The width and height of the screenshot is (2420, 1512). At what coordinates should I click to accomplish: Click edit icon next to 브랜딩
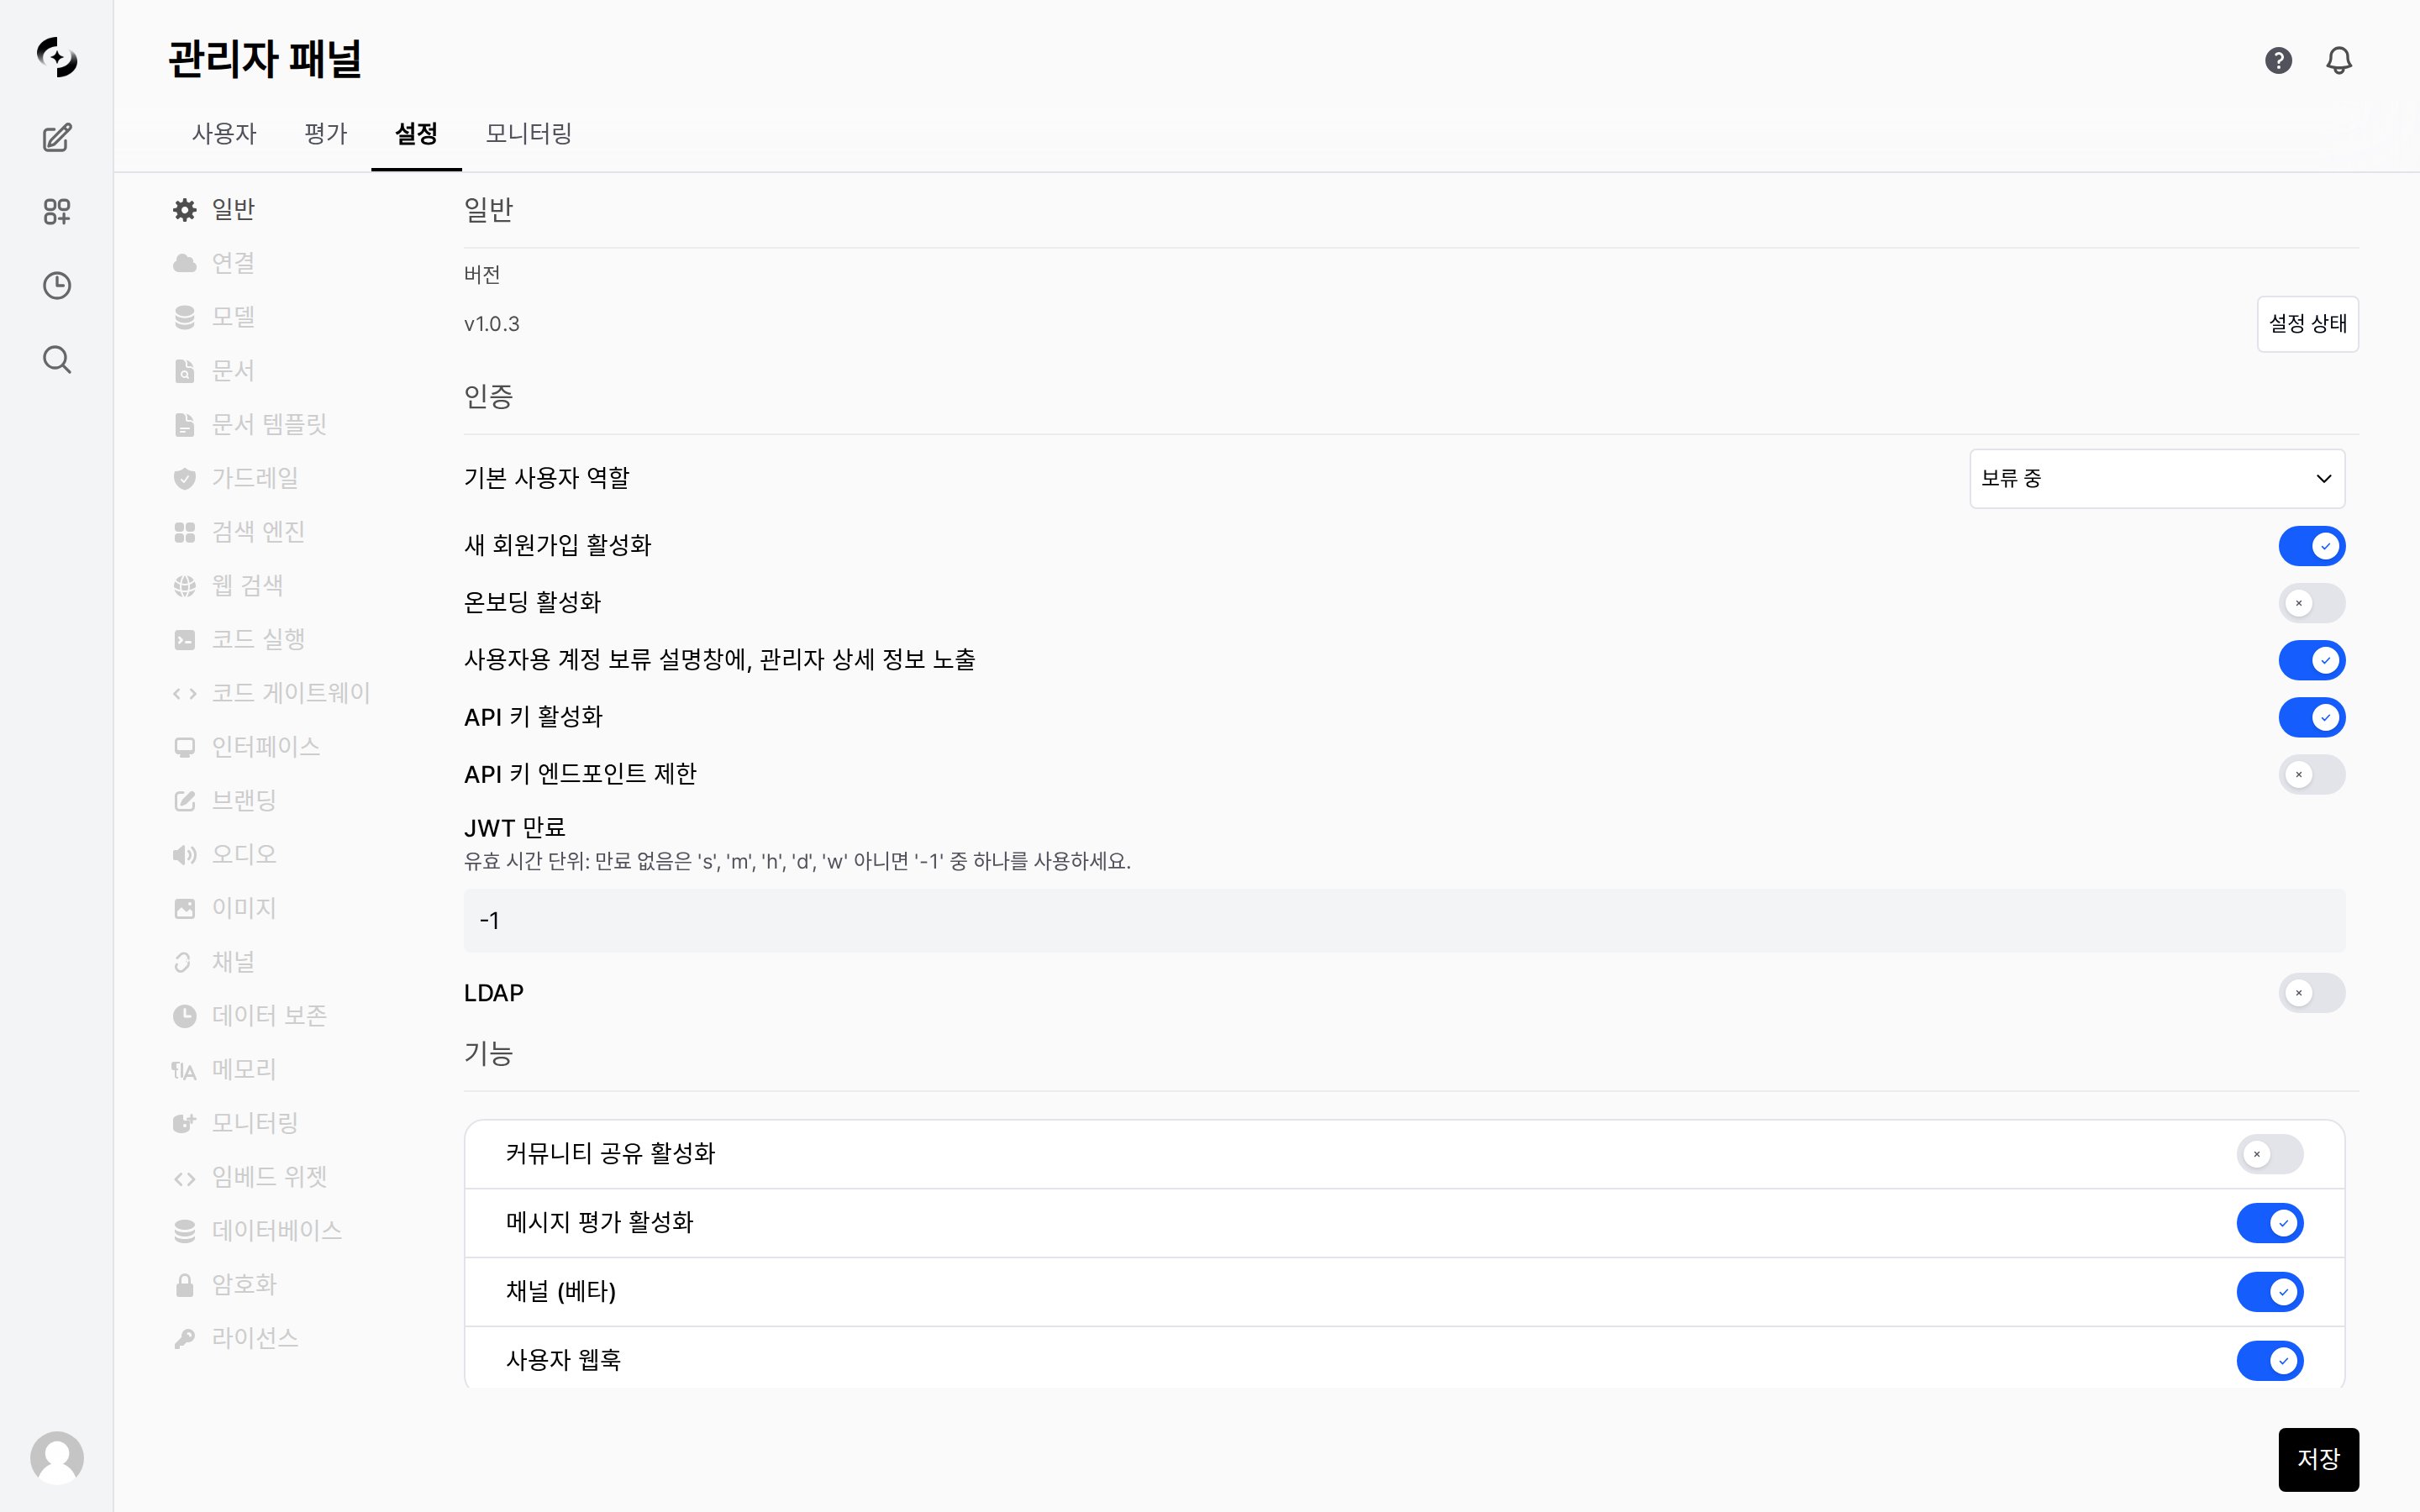tap(185, 801)
